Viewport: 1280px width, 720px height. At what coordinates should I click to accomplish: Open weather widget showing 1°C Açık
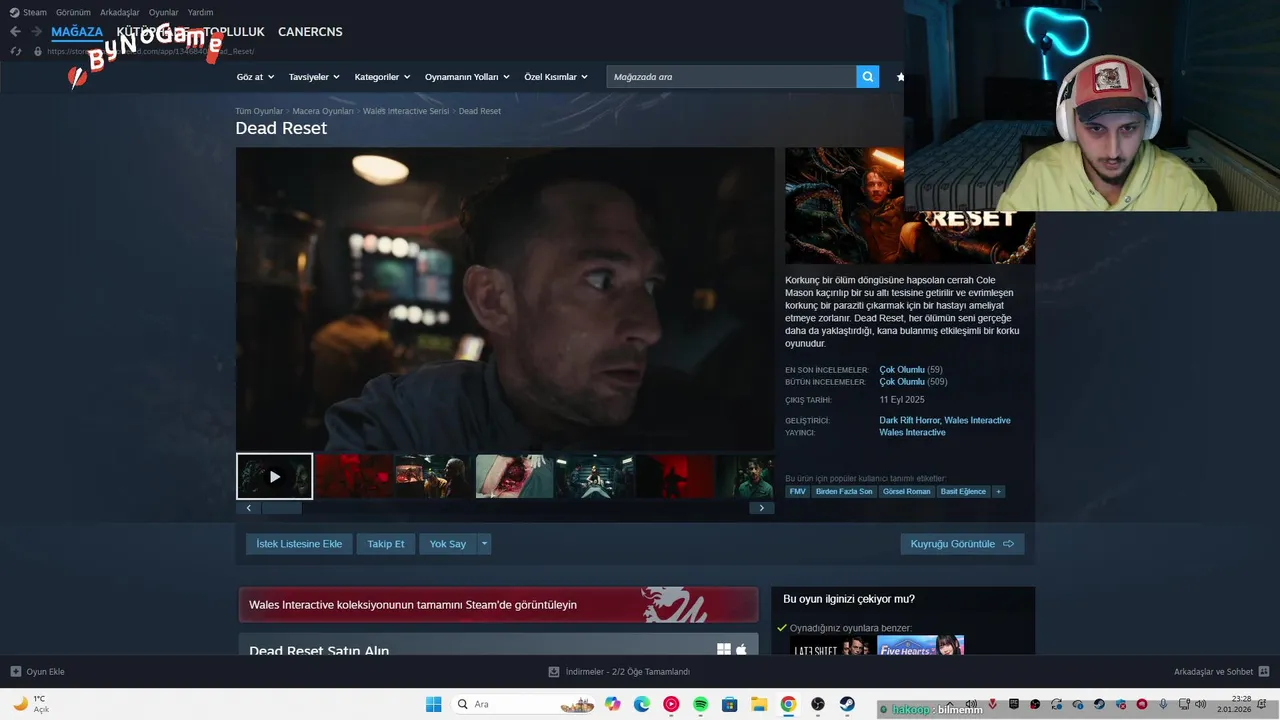[30, 704]
